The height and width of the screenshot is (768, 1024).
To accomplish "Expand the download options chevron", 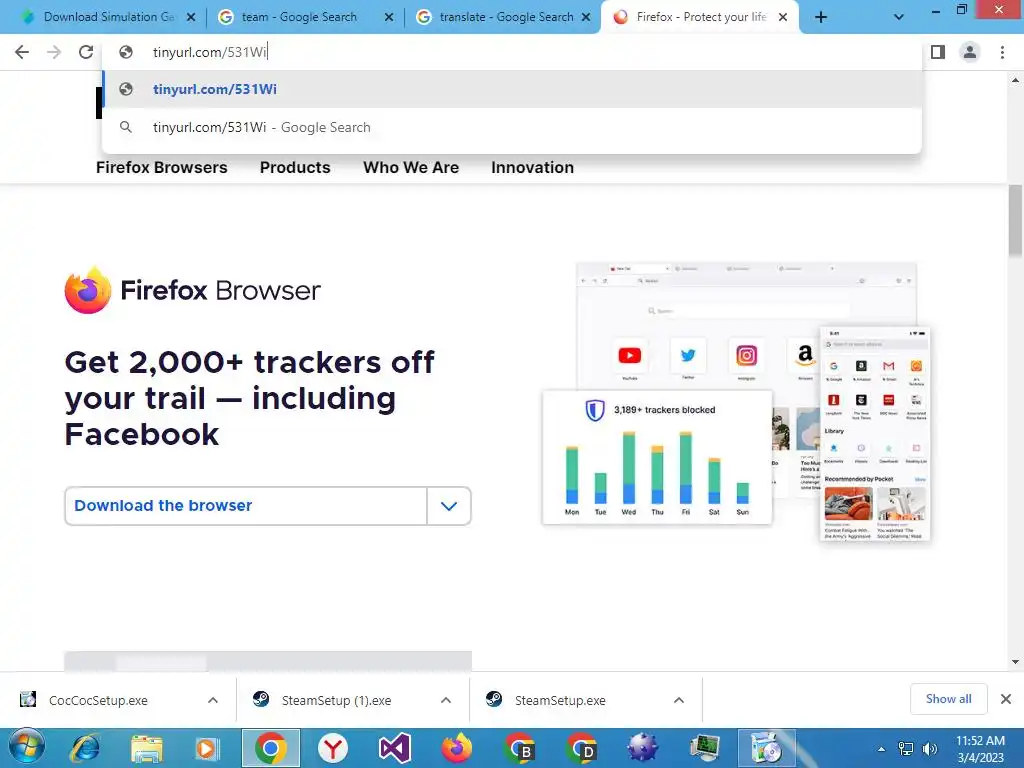I will click(x=449, y=505).
